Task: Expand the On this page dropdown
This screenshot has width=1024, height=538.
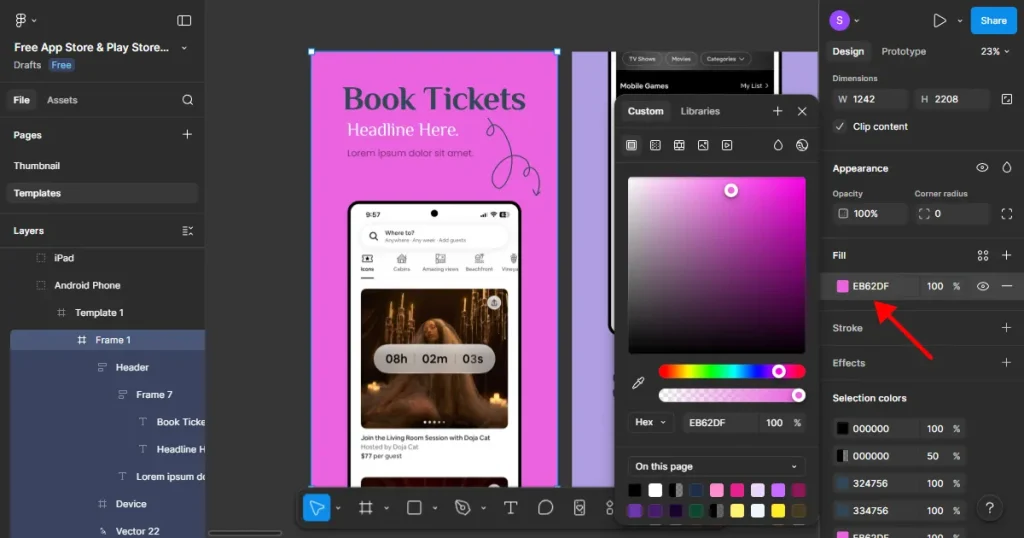Action: coord(716,466)
